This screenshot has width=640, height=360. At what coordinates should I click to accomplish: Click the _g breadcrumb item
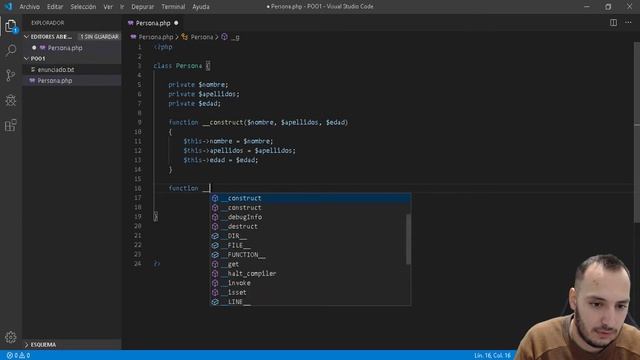236,37
